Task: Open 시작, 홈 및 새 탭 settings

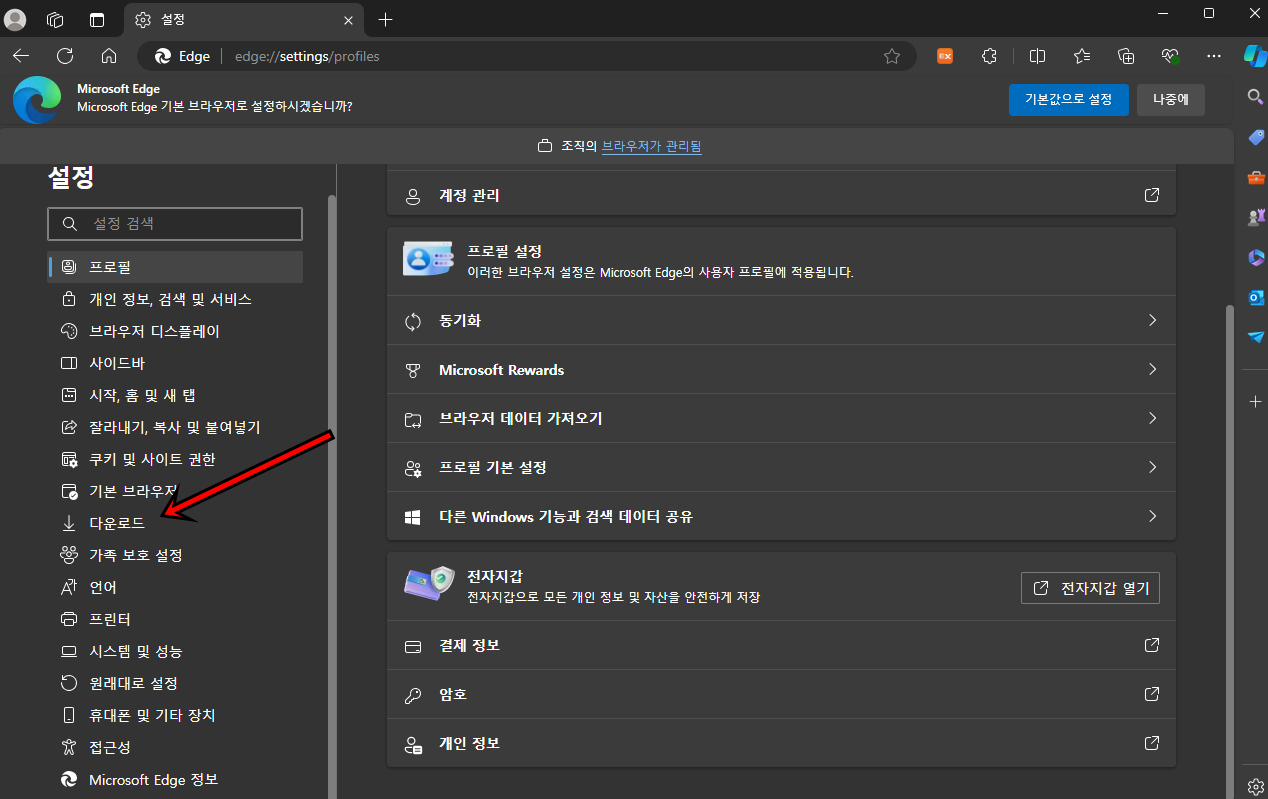Action: point(175,395)
